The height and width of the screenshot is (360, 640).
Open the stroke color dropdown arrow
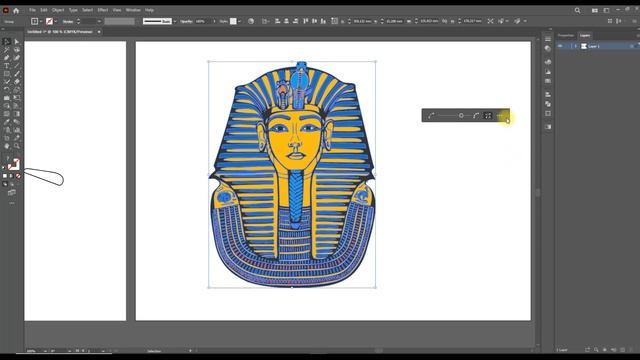coord(56,21)
